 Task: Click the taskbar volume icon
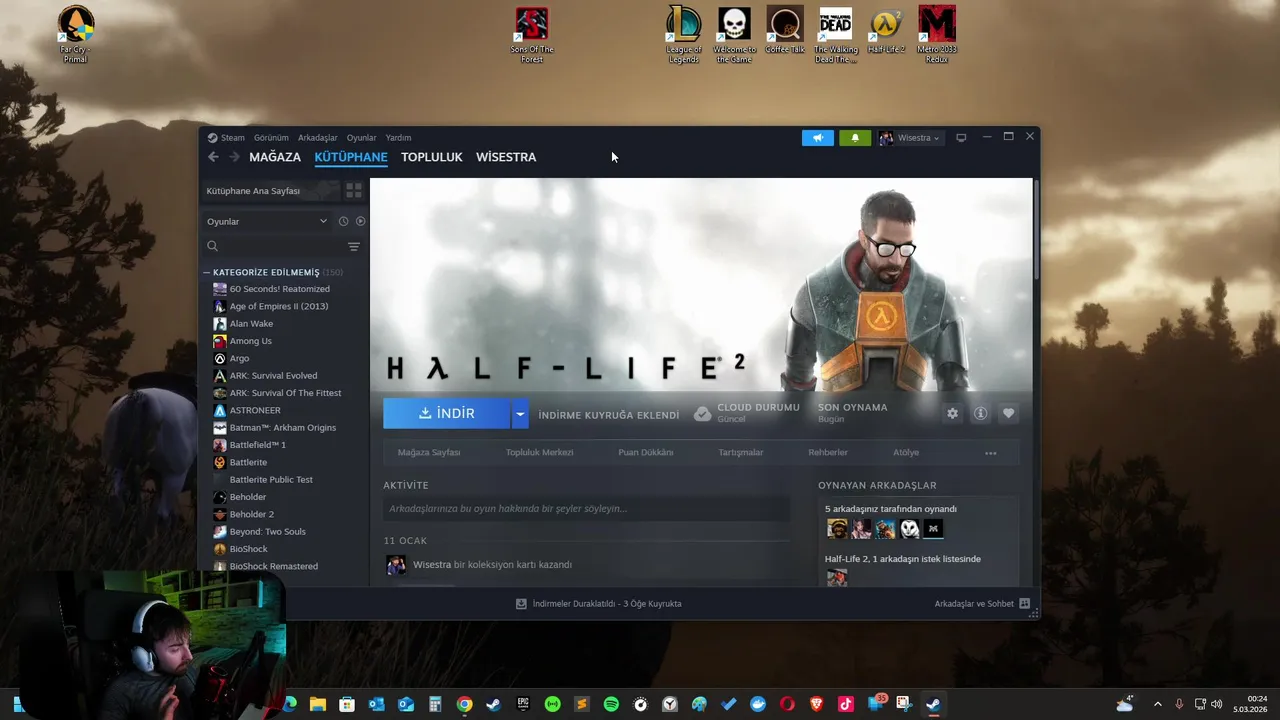pyautogui.click(x=1216, y=704)
